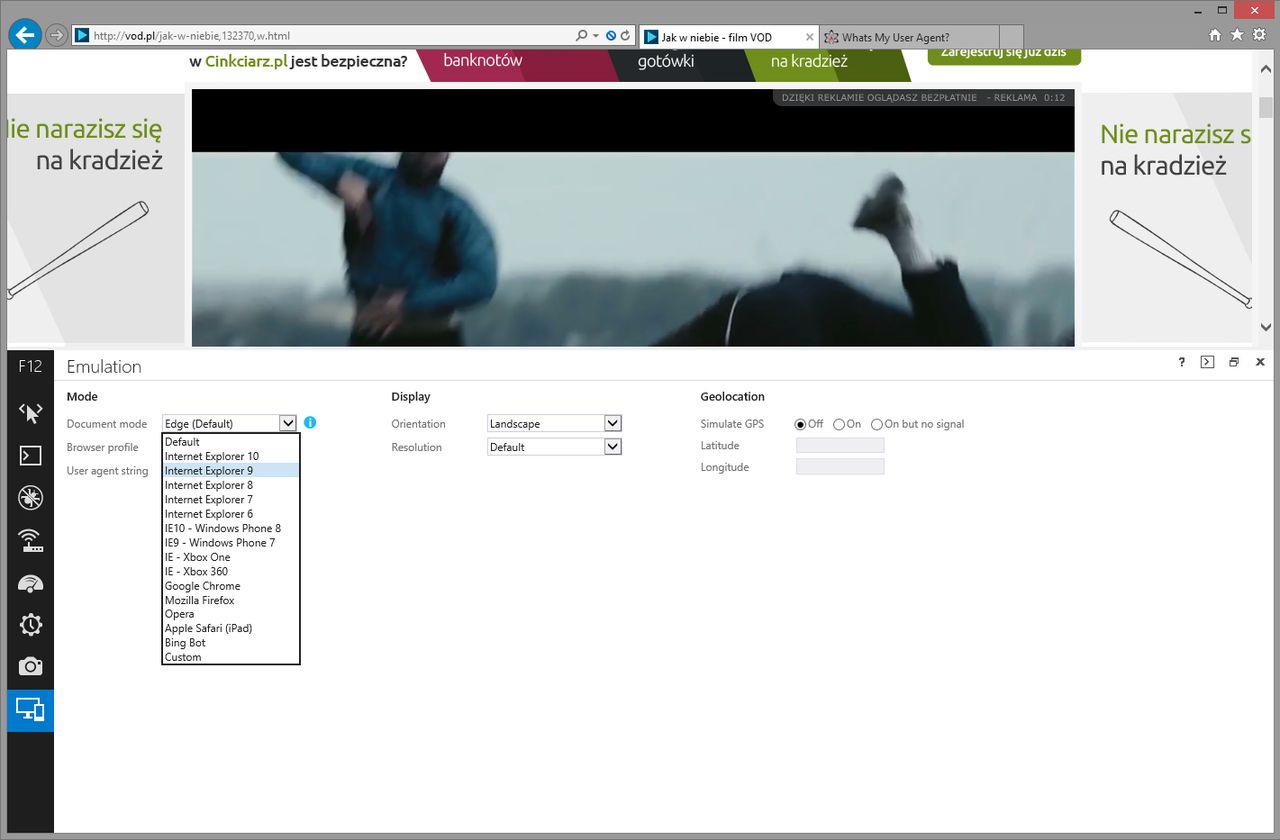This screenshot has width=1280, height=840.
Task: Choose IE - Xbox One option
Action: [231, 557]
